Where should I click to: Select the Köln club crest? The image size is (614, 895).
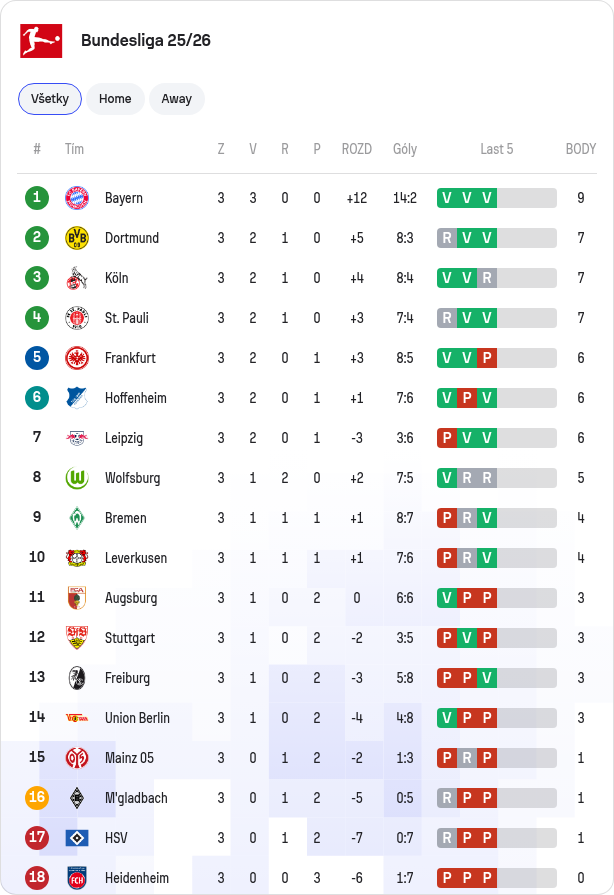[77, 278]
